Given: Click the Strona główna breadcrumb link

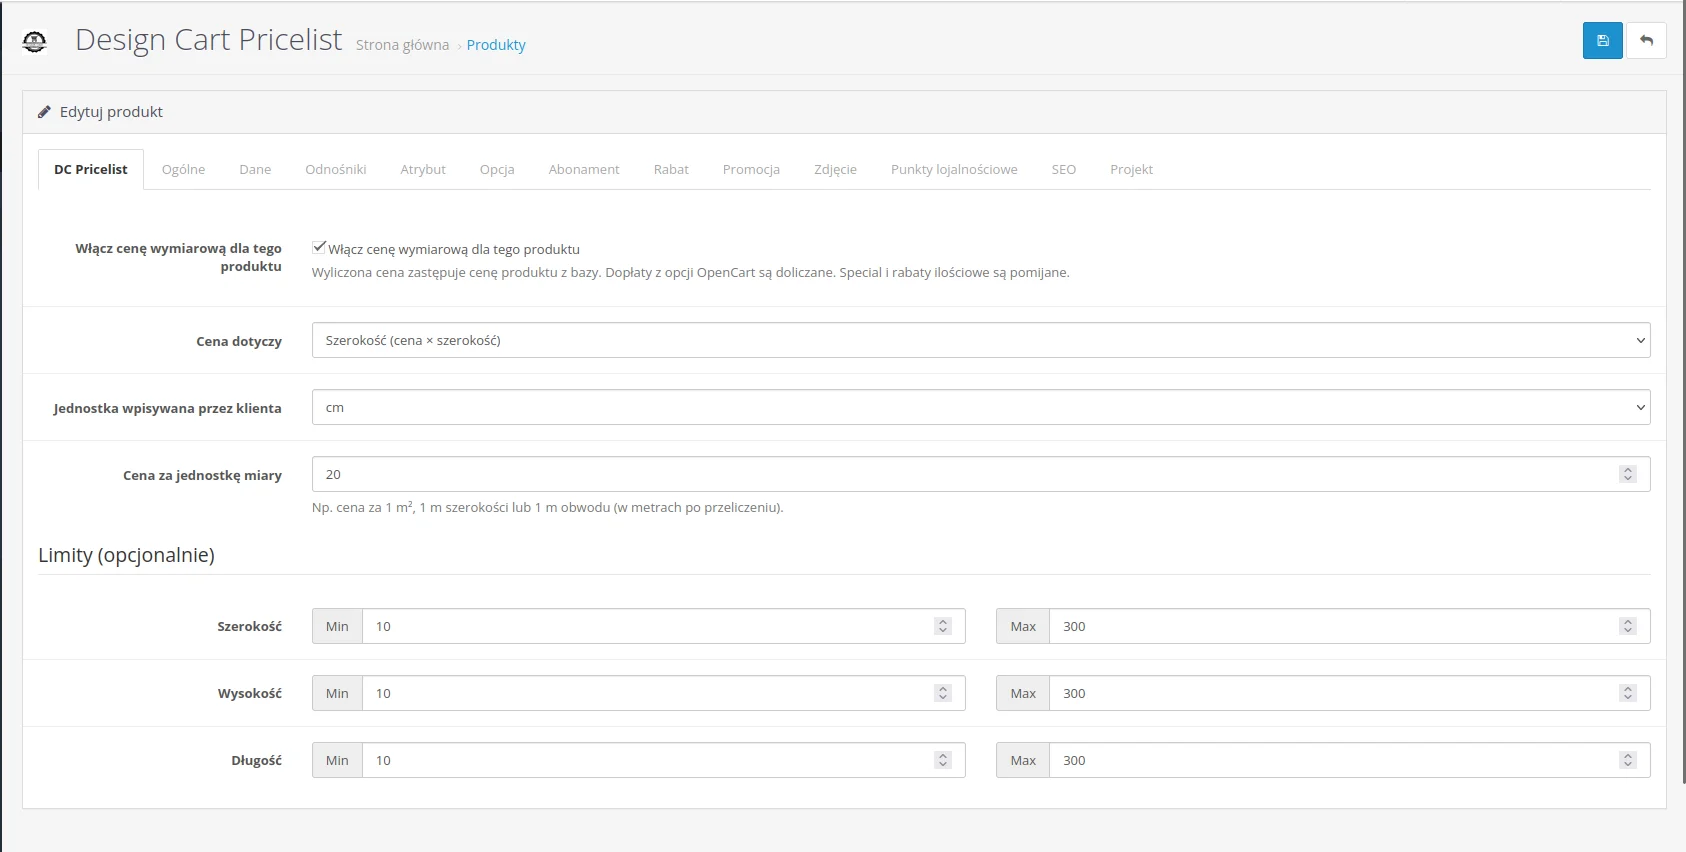Looking at the screenshot, I should coord(402,45).
